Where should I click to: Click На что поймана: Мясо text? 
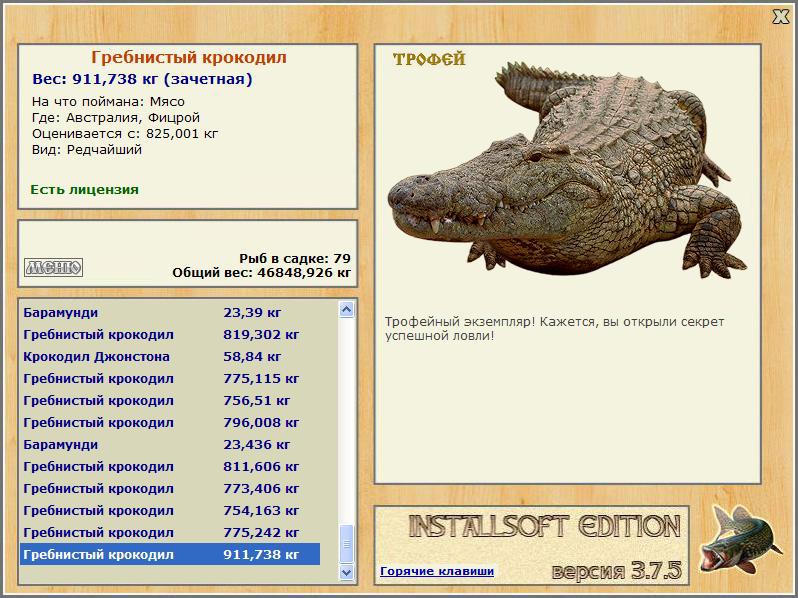[108, 102]
